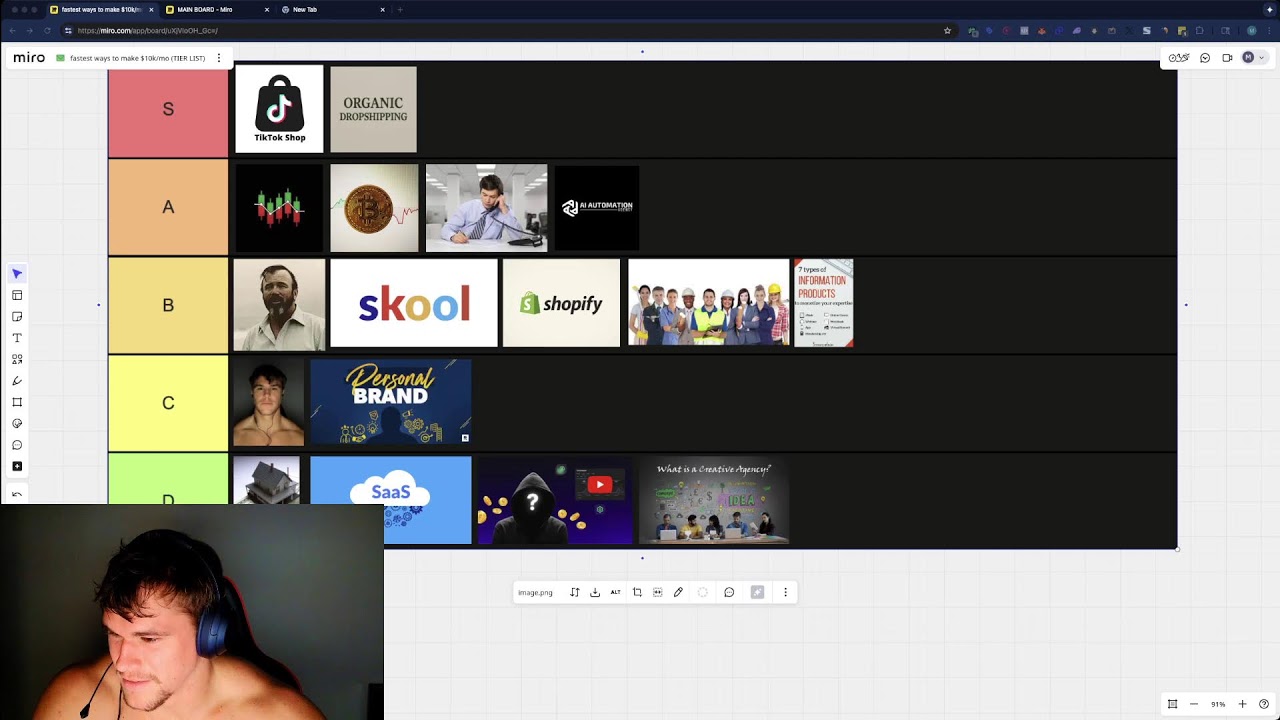Click the browser profile avatar
This screenshot has width=1280, height=720.
[1251, 30]
